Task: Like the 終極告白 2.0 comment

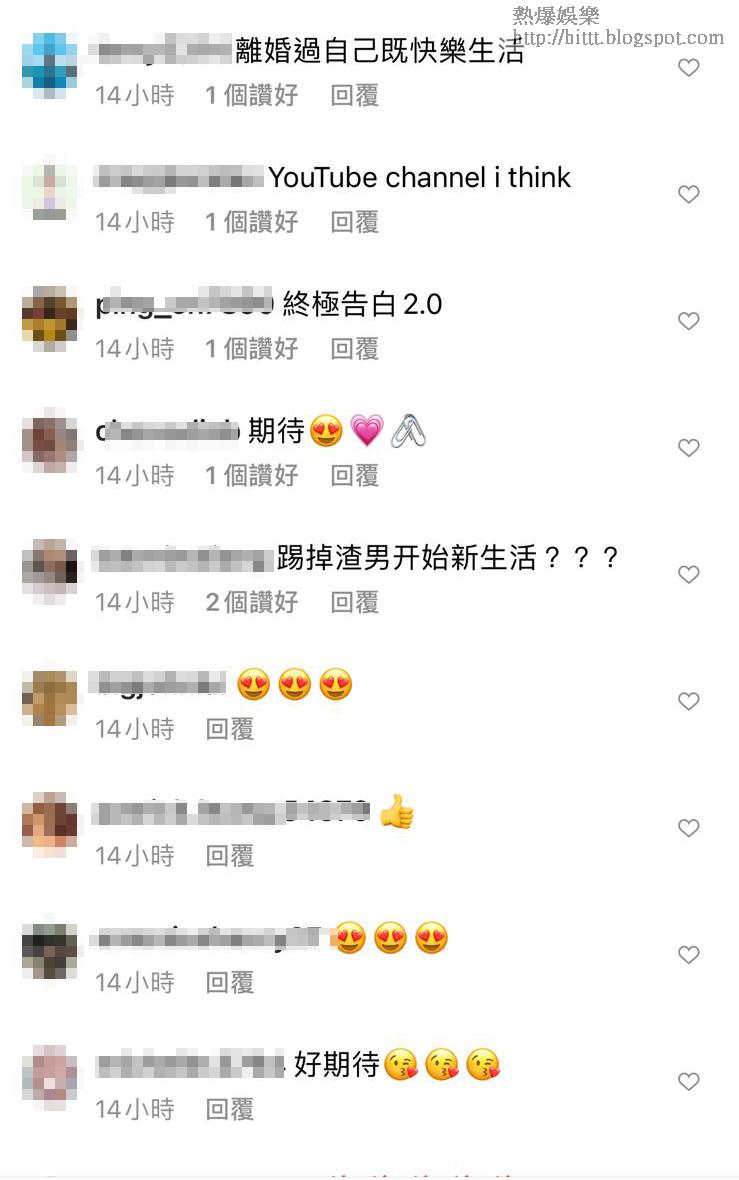Action: 689,321
